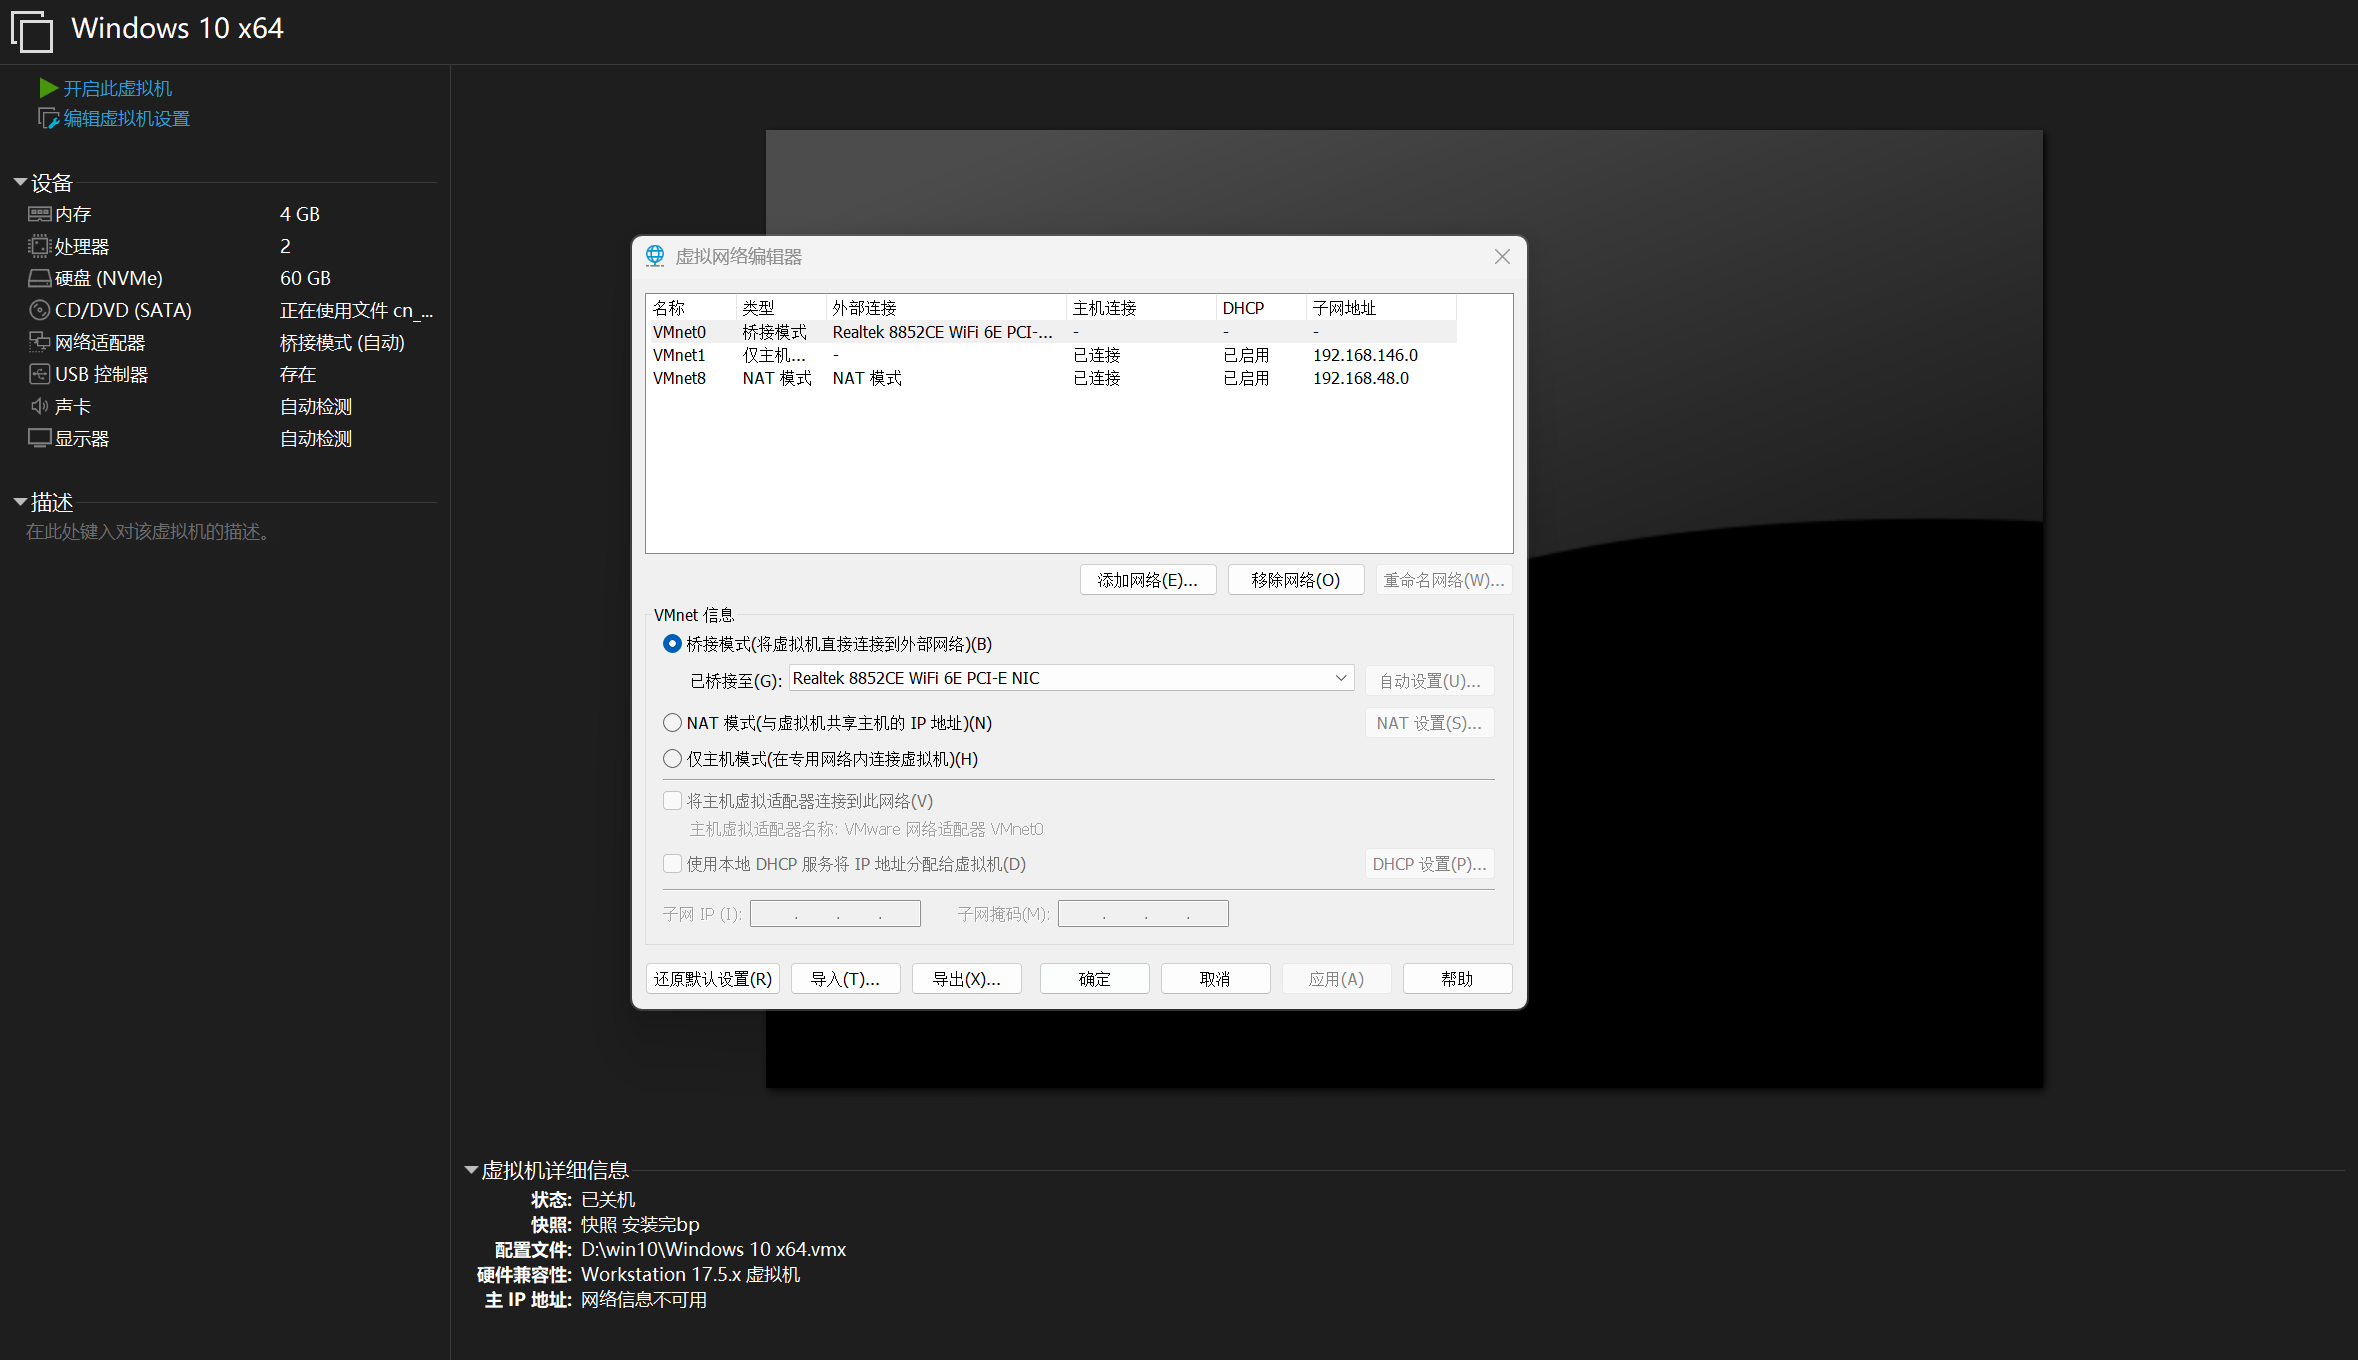This screenshot has height=1360, width=2358.
Task: Click the green play icon to power on VM
Action: (x=48, y=88)
